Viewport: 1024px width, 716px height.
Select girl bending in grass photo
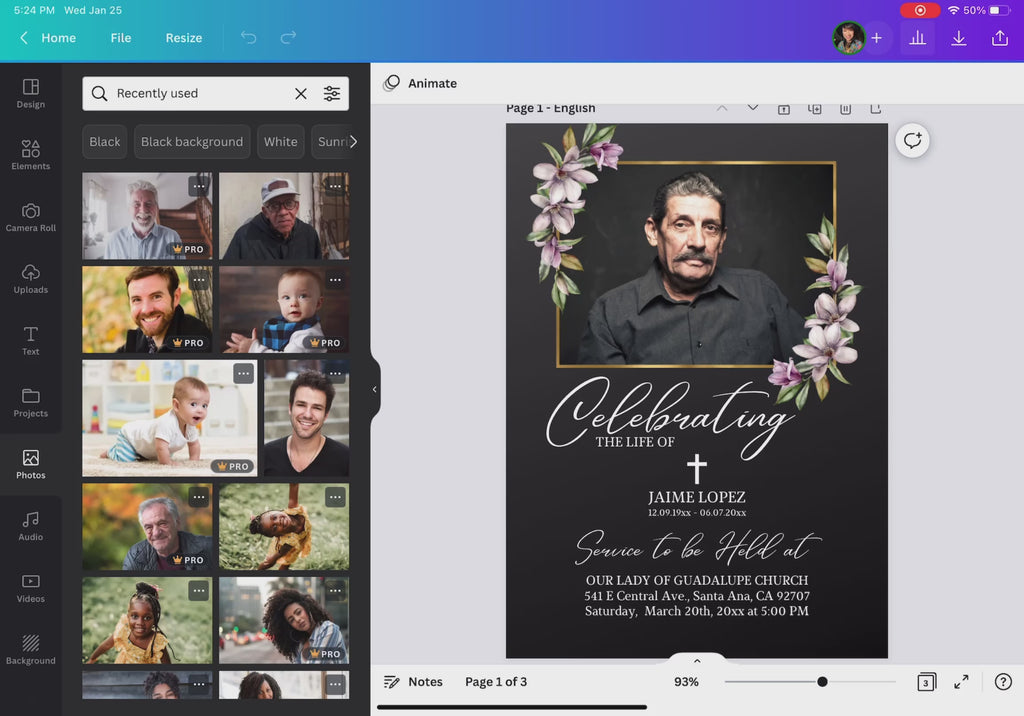[x=283, y=527]
